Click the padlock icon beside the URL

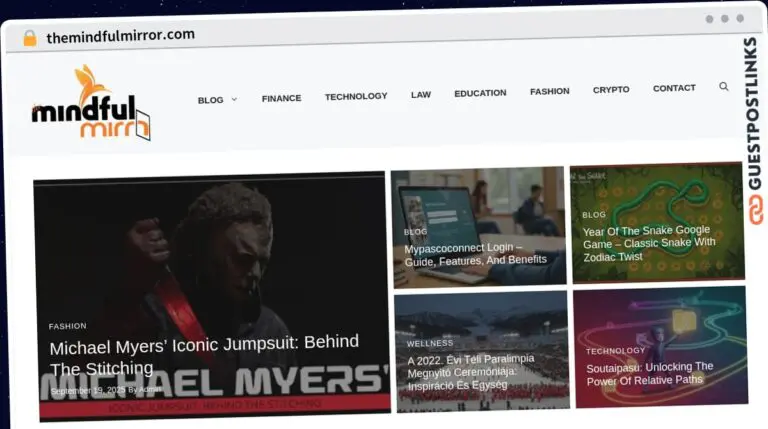point(30,38)
